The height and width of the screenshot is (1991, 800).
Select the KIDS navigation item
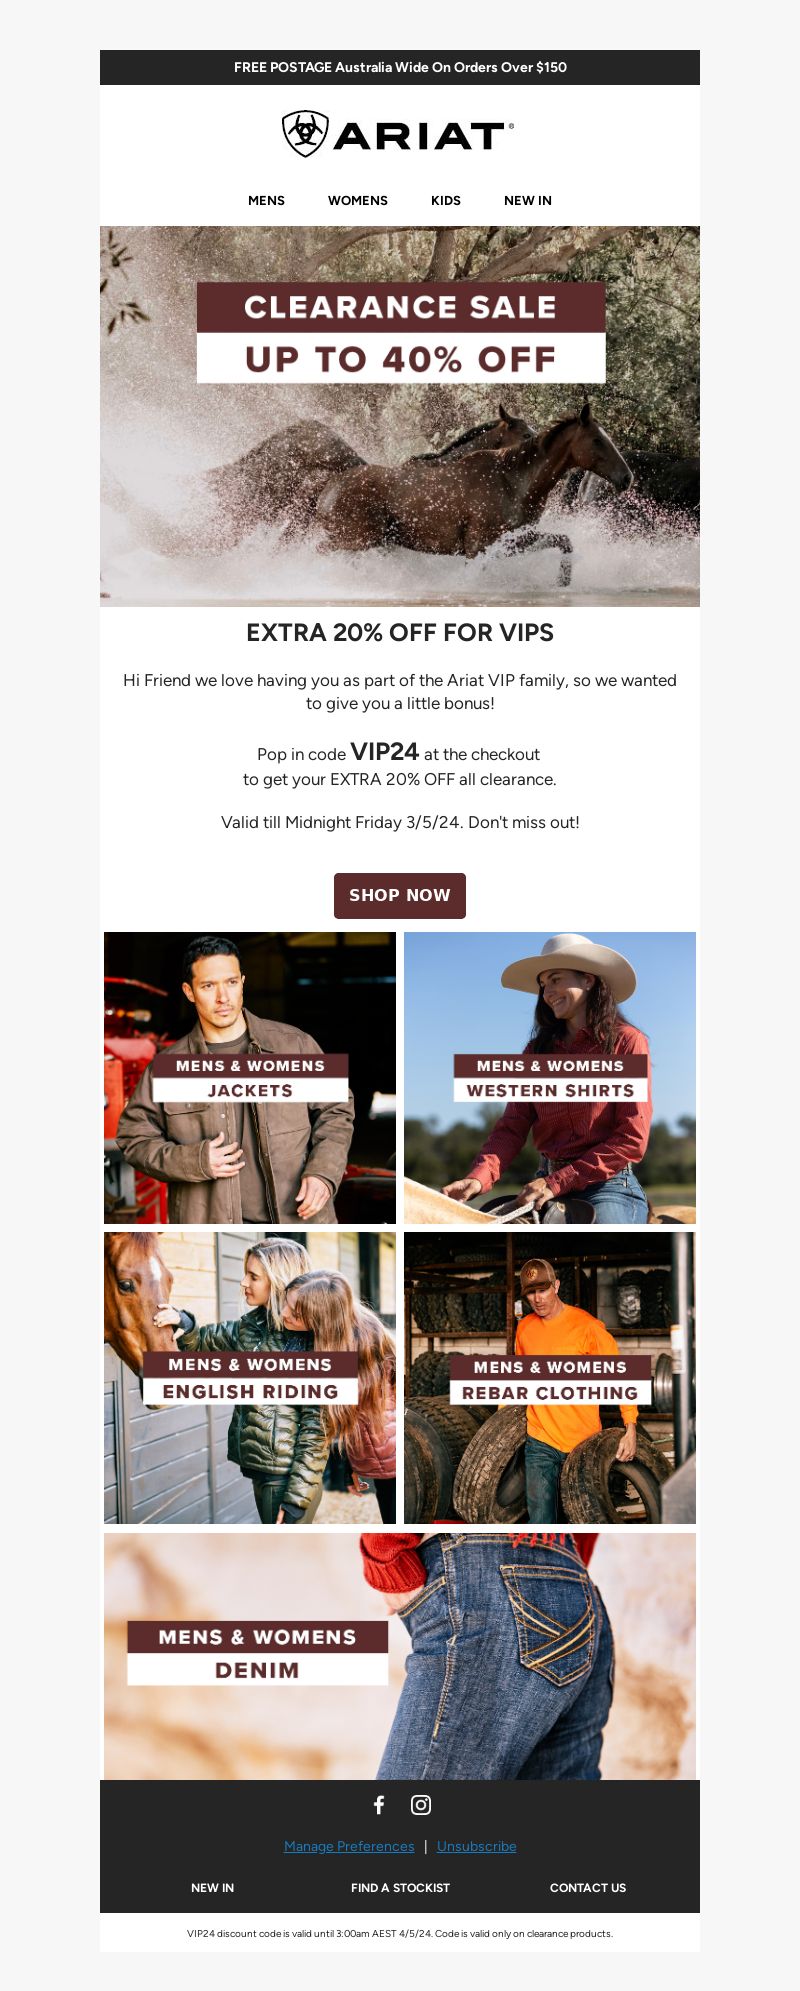pyautogui.click(x=446, y=200)
